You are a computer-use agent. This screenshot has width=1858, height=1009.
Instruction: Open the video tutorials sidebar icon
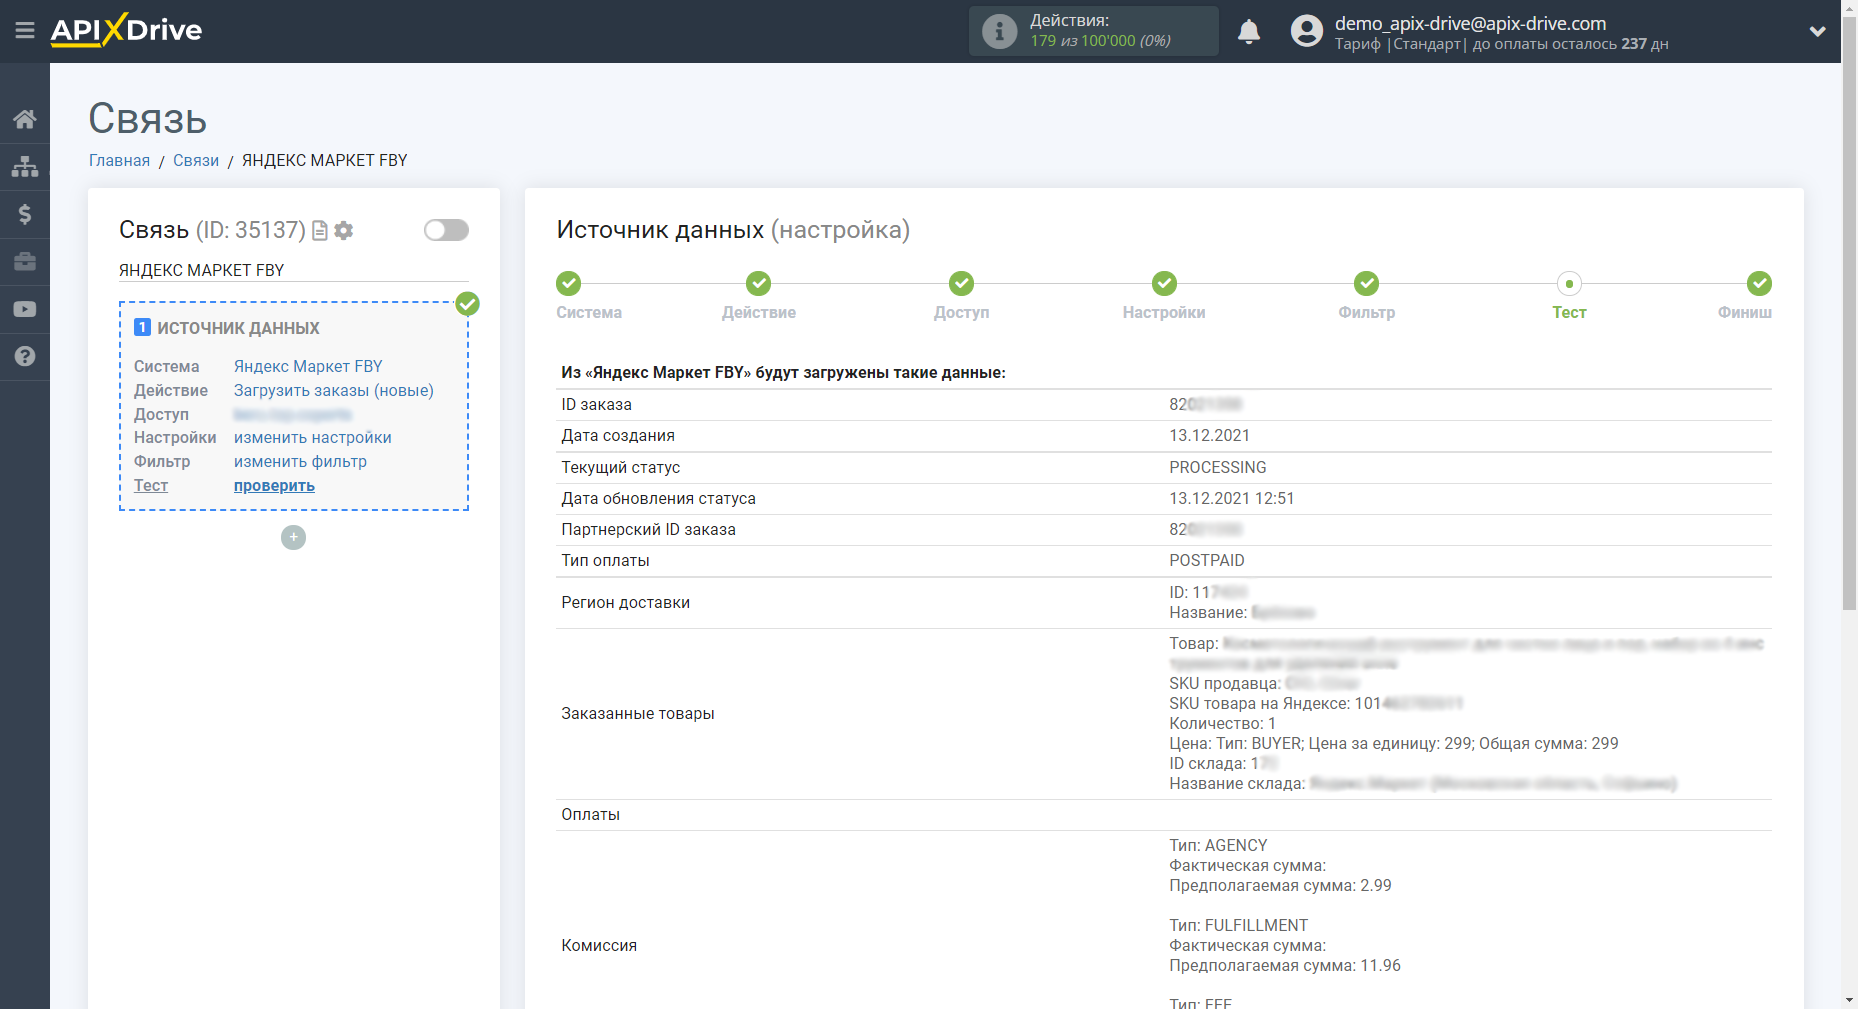[x=25, y=309]
